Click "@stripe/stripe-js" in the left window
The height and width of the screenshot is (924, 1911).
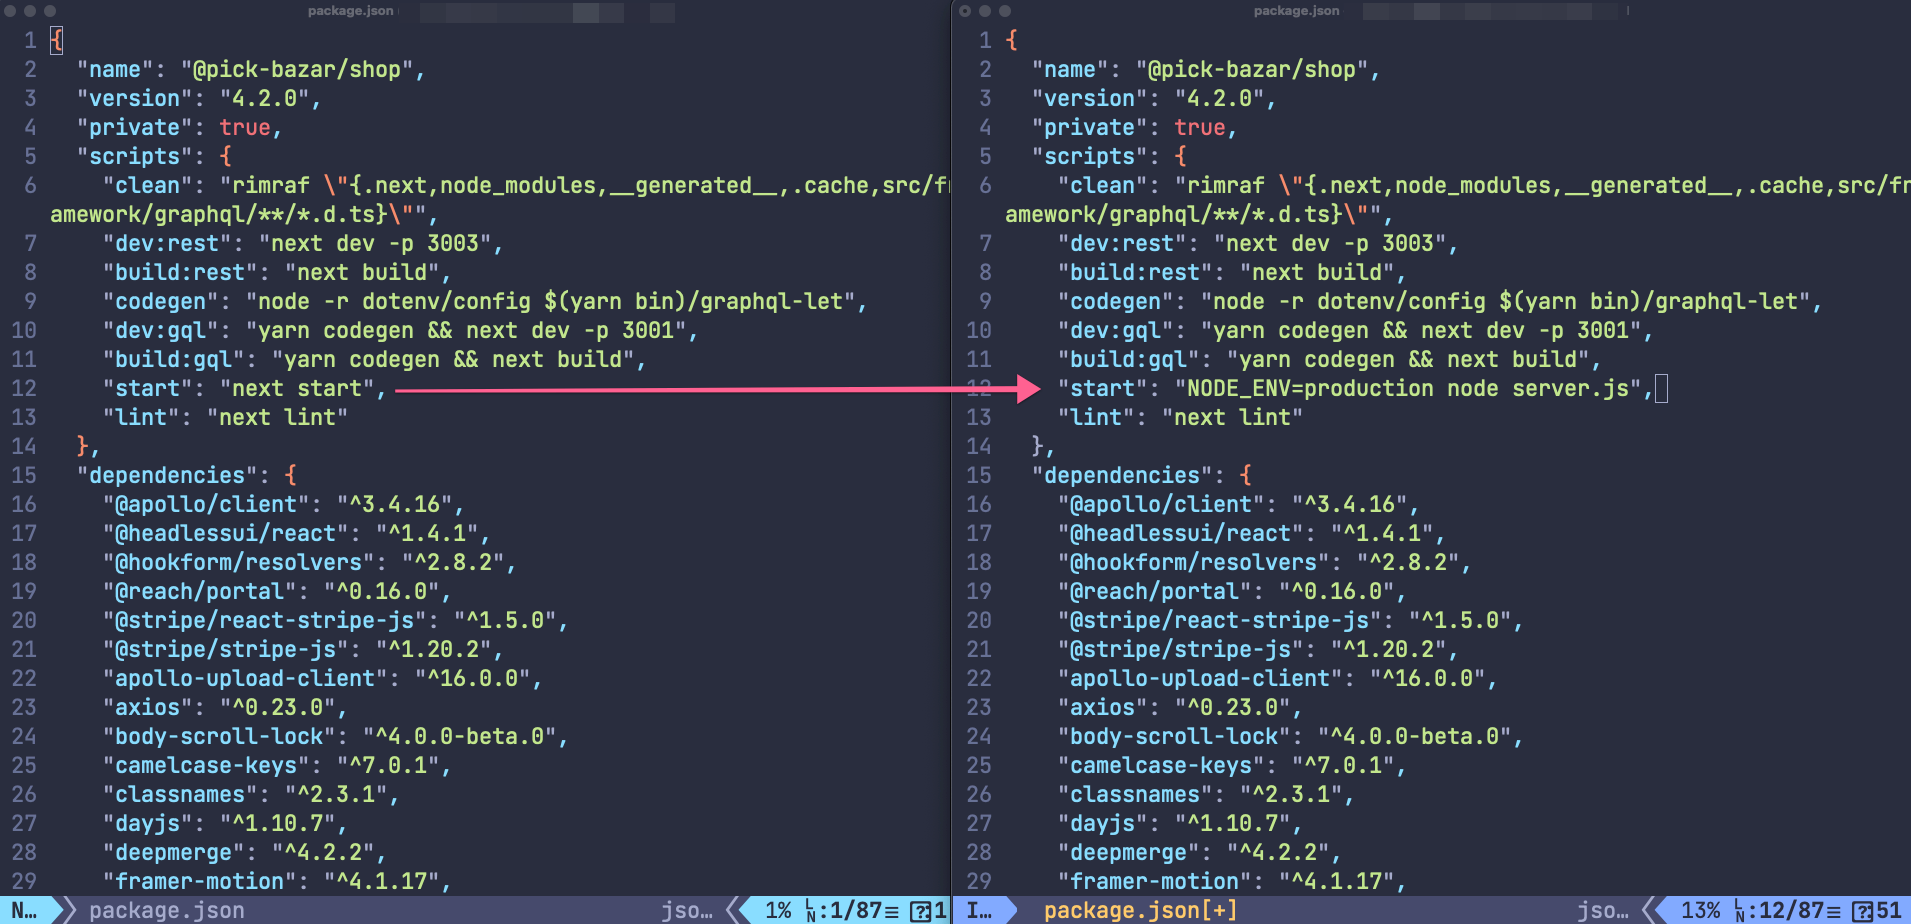pos(226,649)
